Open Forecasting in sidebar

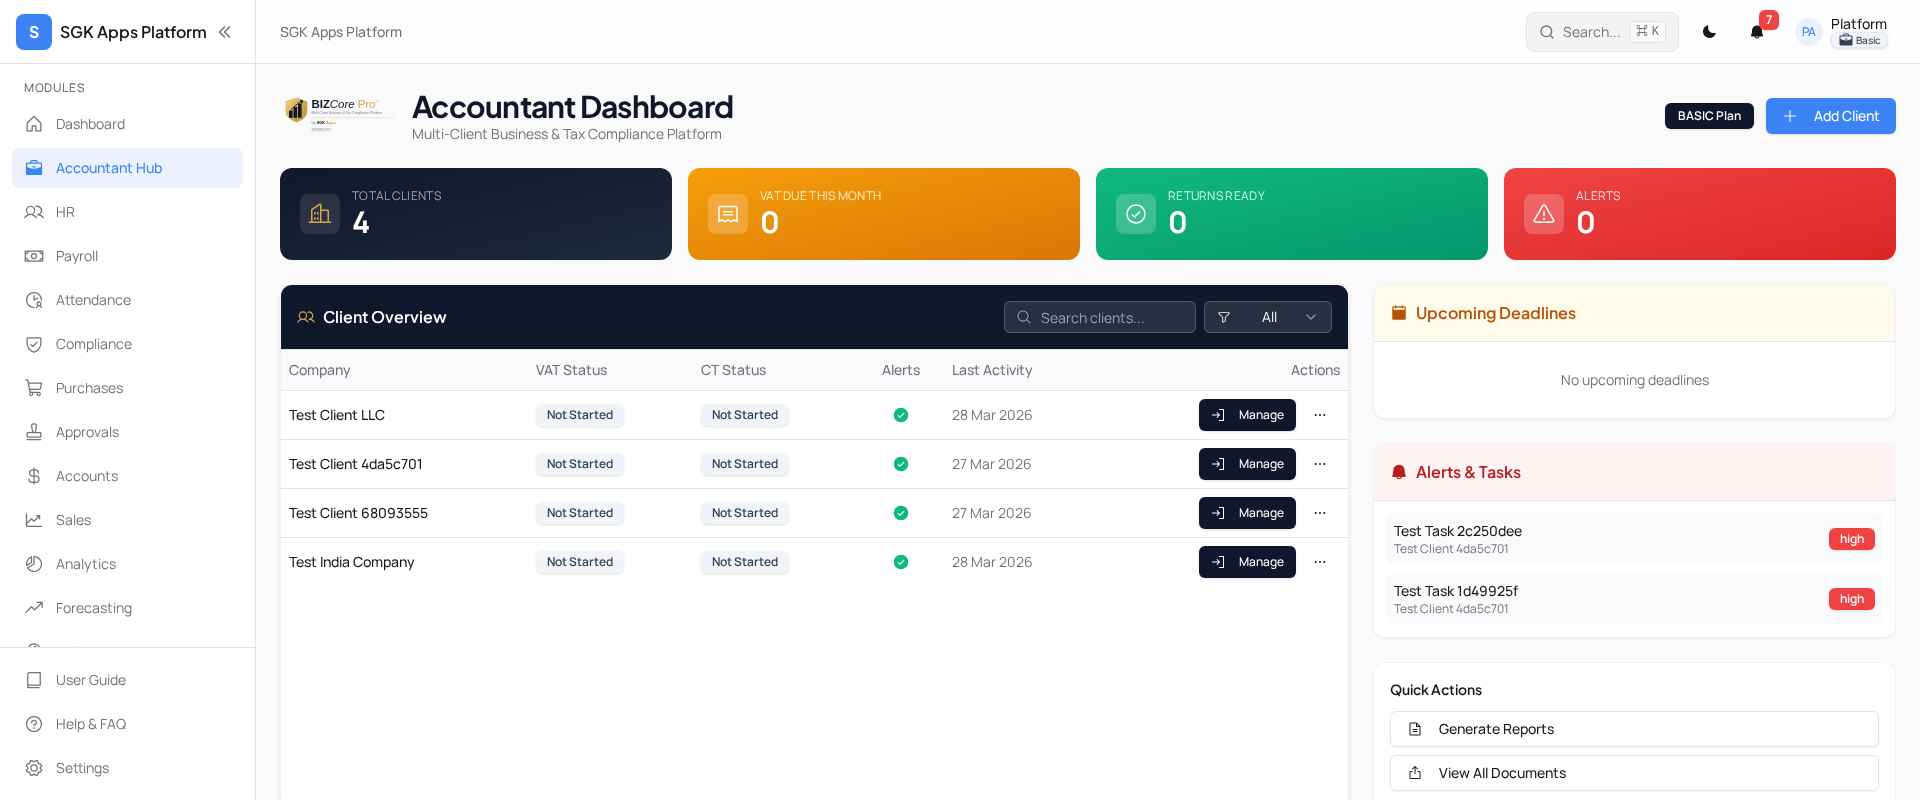127,608
